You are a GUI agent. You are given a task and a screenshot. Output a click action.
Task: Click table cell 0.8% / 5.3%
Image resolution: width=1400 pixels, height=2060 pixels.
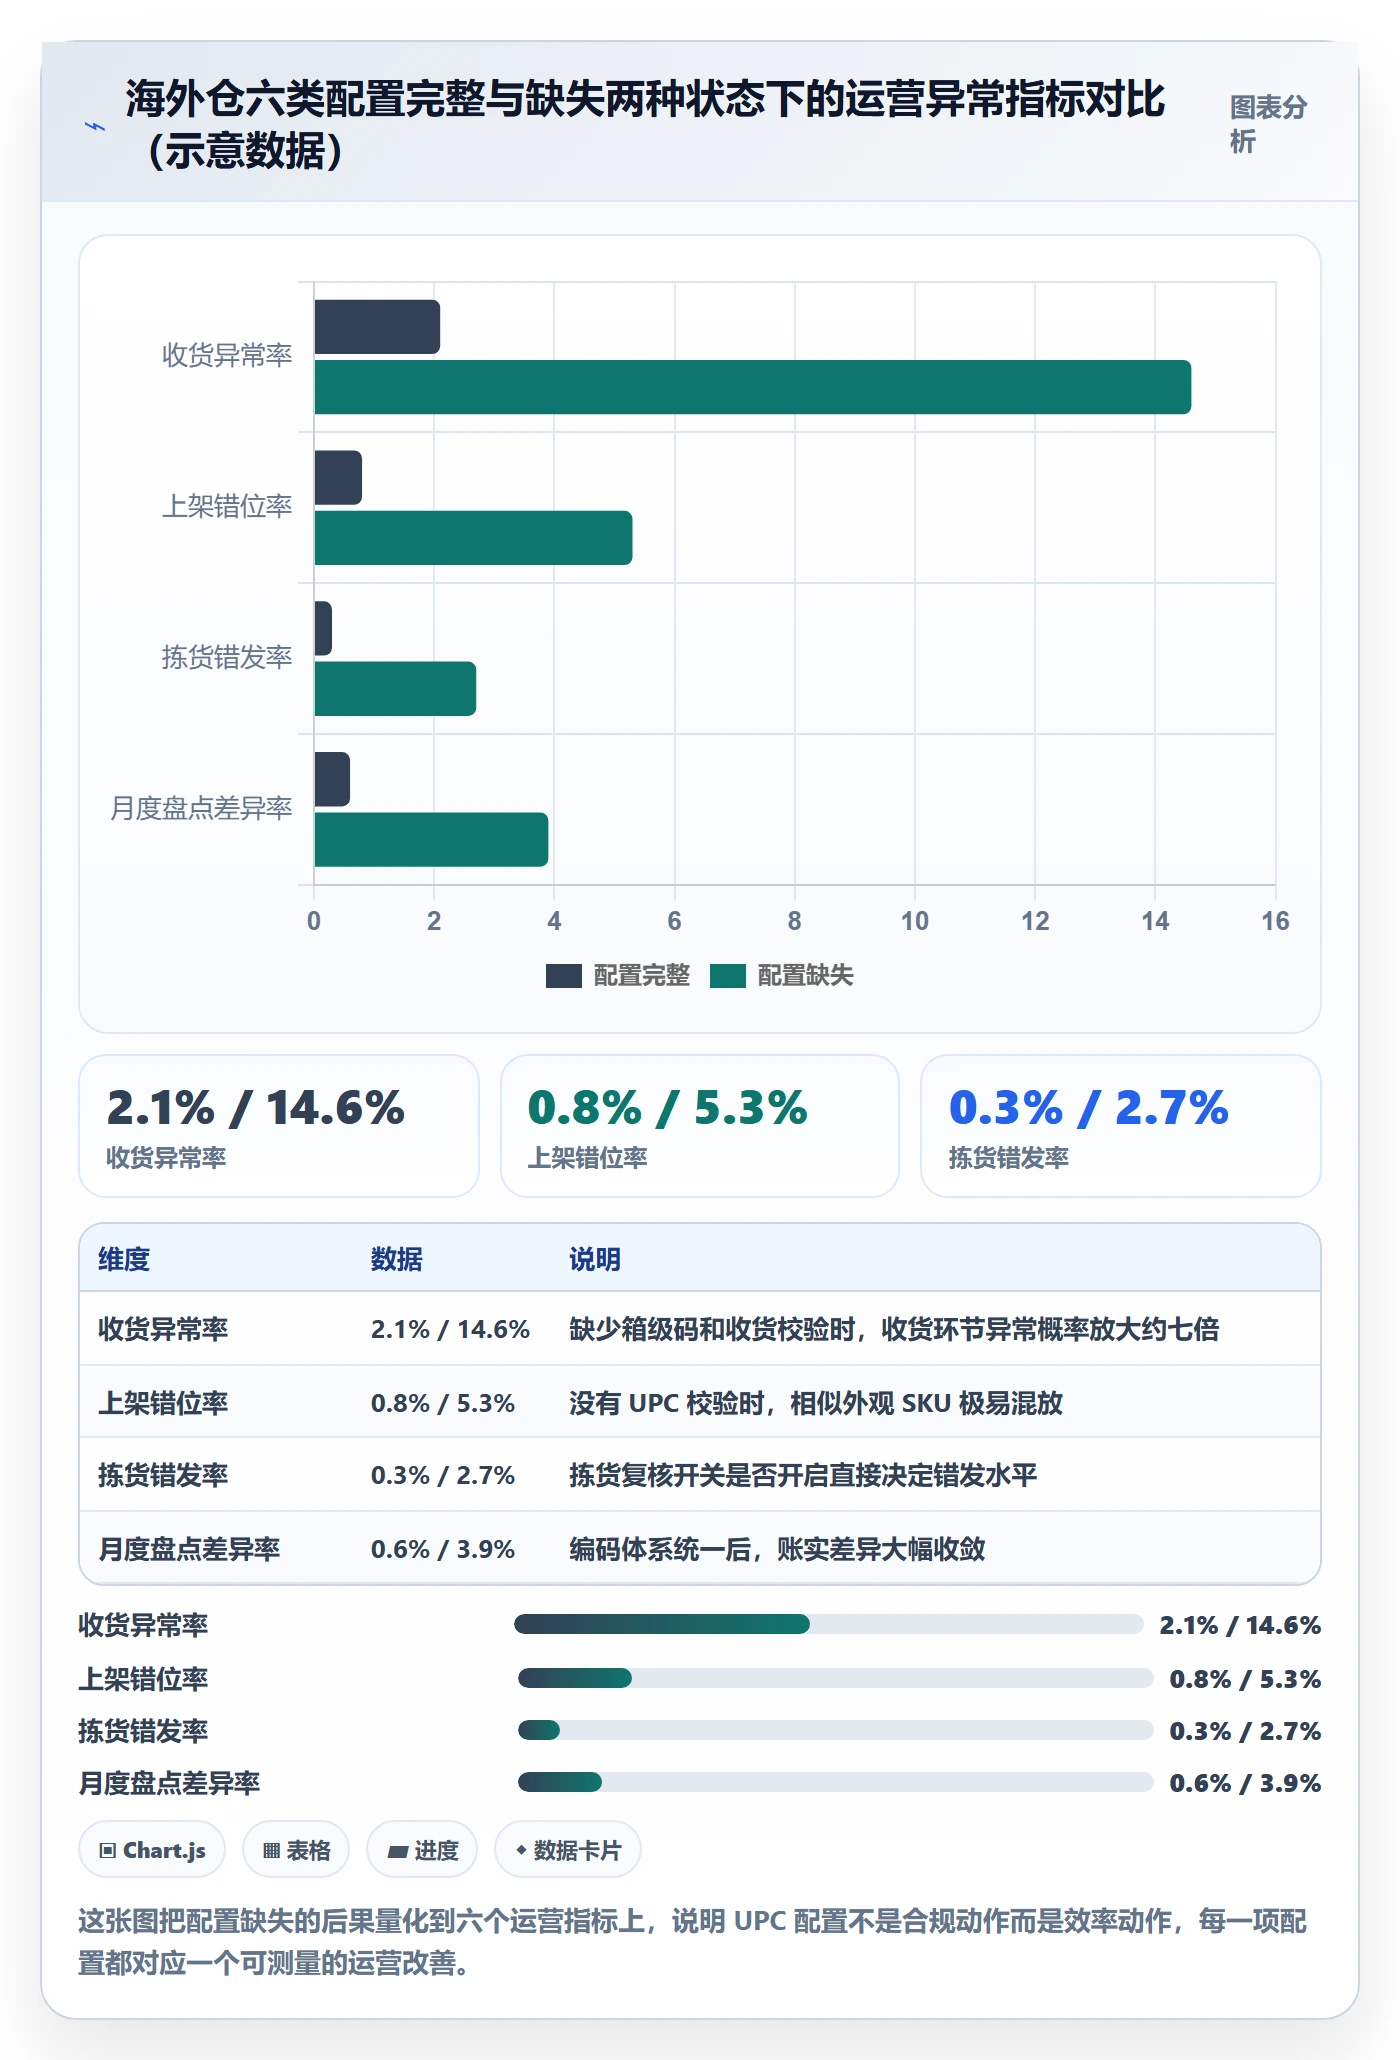[443, 1403]
